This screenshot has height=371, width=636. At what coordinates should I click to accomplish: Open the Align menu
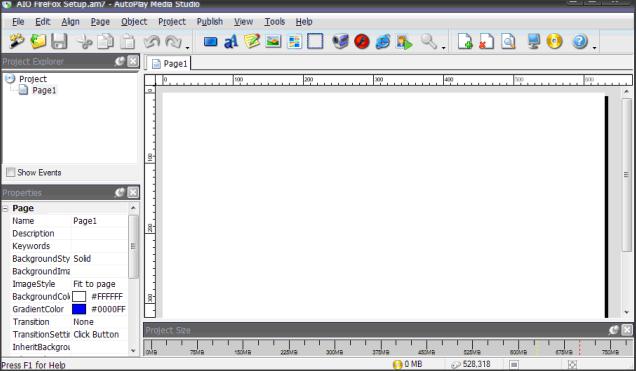[x=70, y=21]
